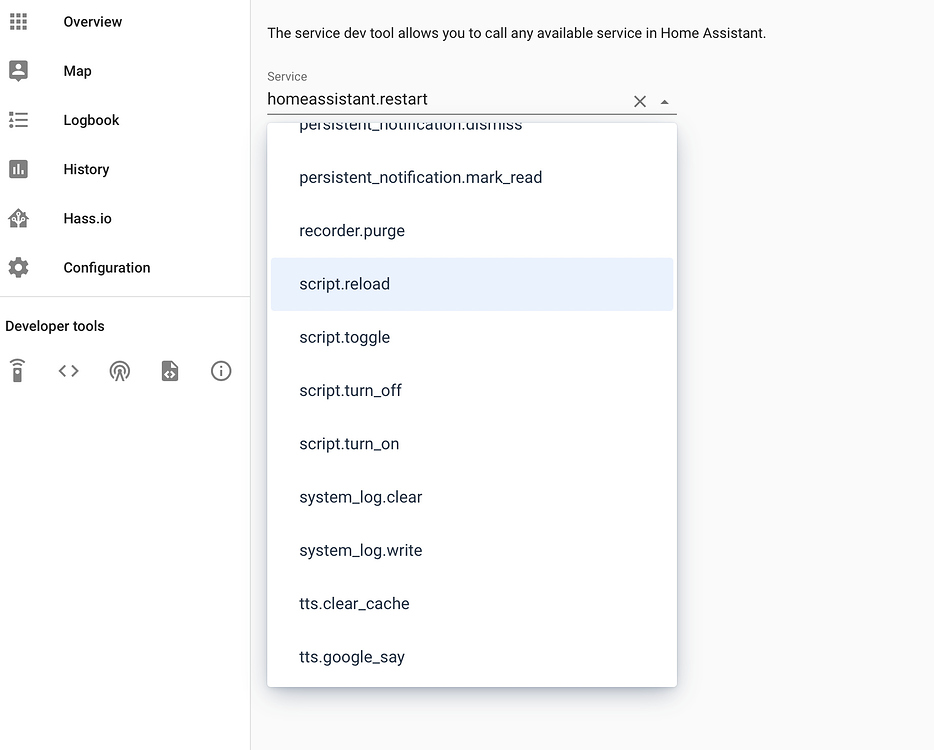This screenshot has width=934, height=750.
Task: Select persistent_notification.mark_read option
Action: [x=420, y=178]
